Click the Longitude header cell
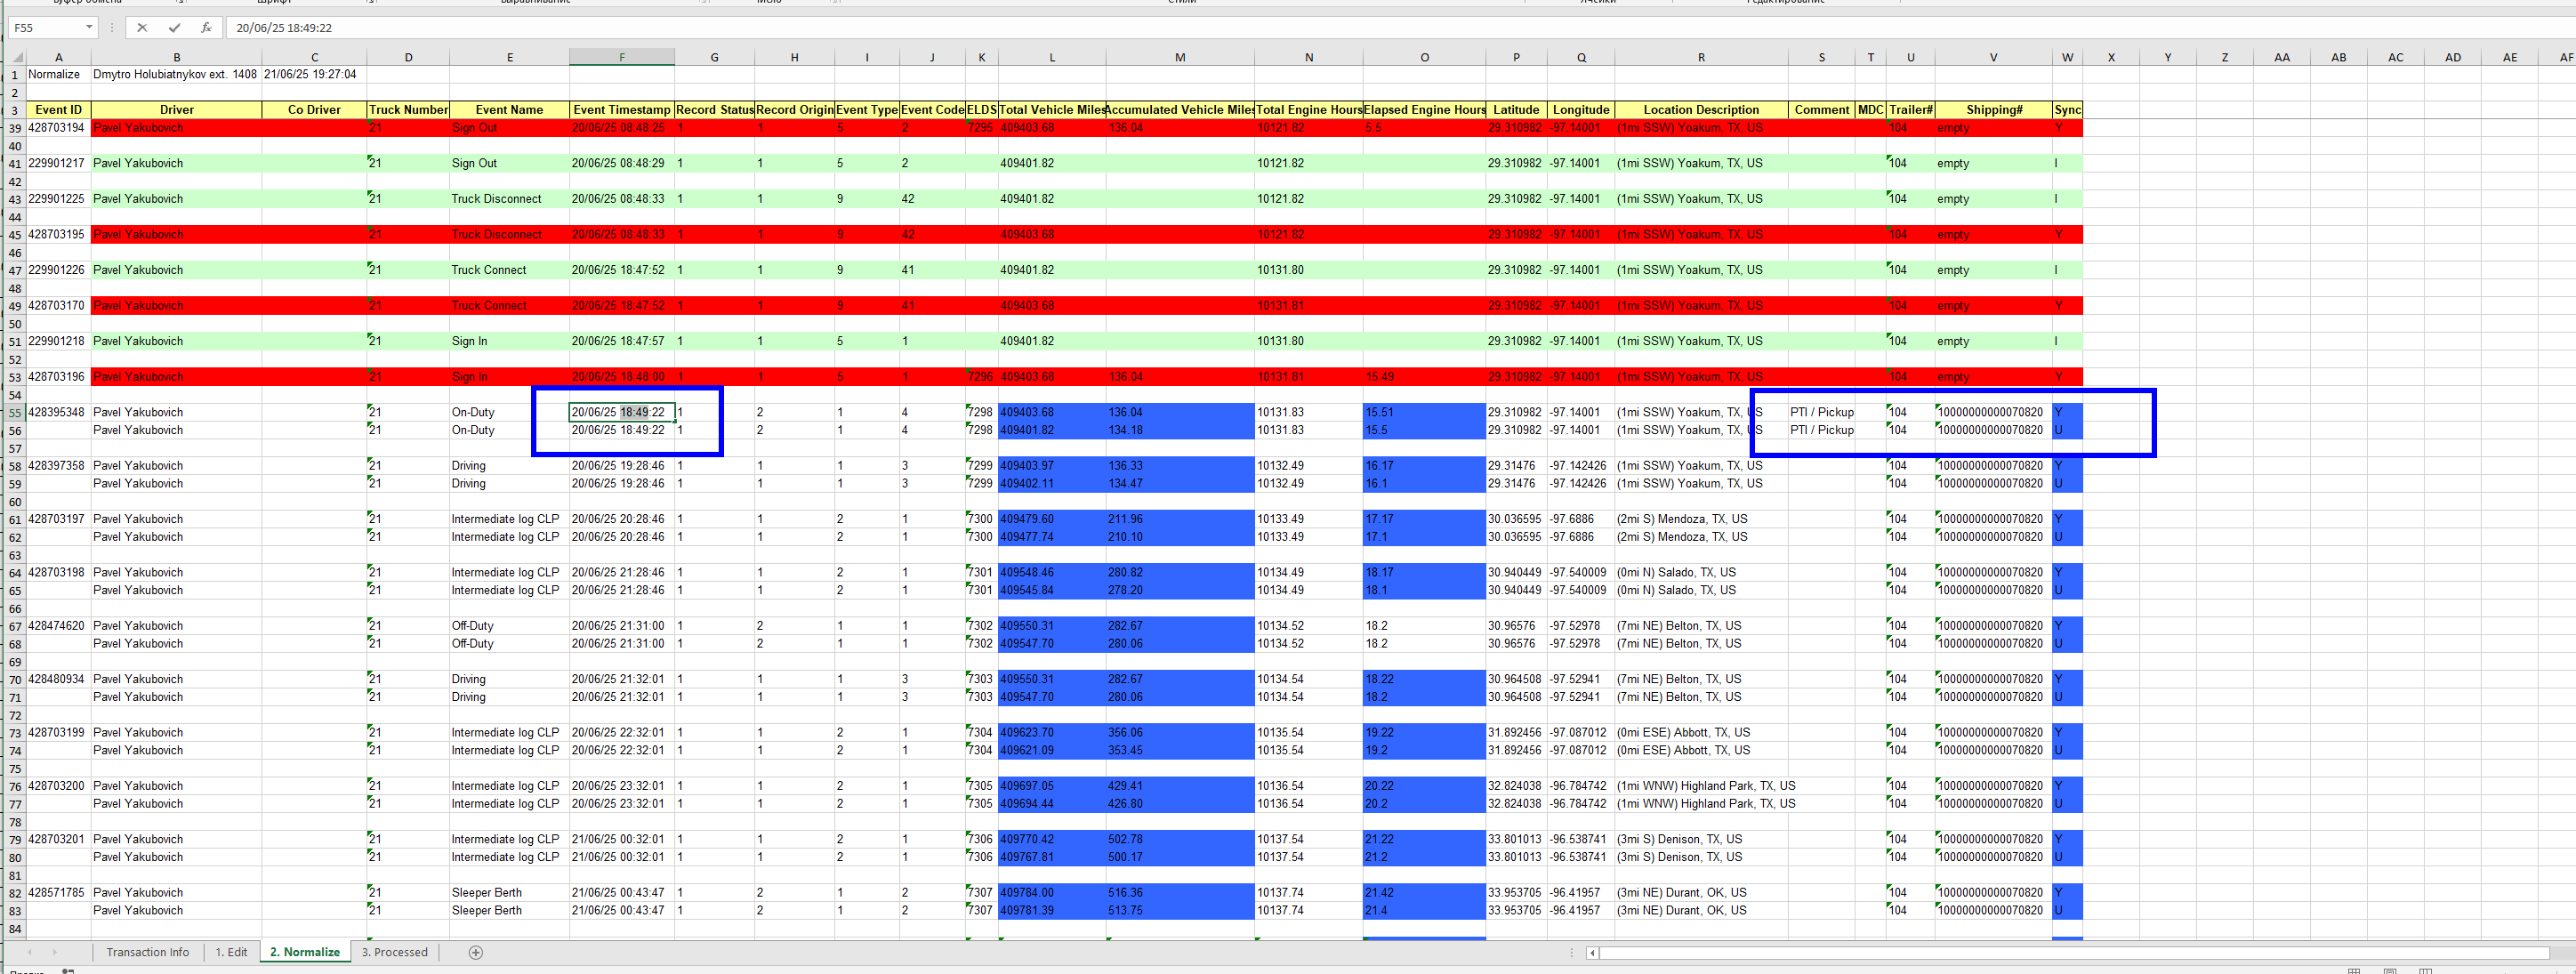The height and width of the screenshot is (974, 2576). click(1581, 110)
